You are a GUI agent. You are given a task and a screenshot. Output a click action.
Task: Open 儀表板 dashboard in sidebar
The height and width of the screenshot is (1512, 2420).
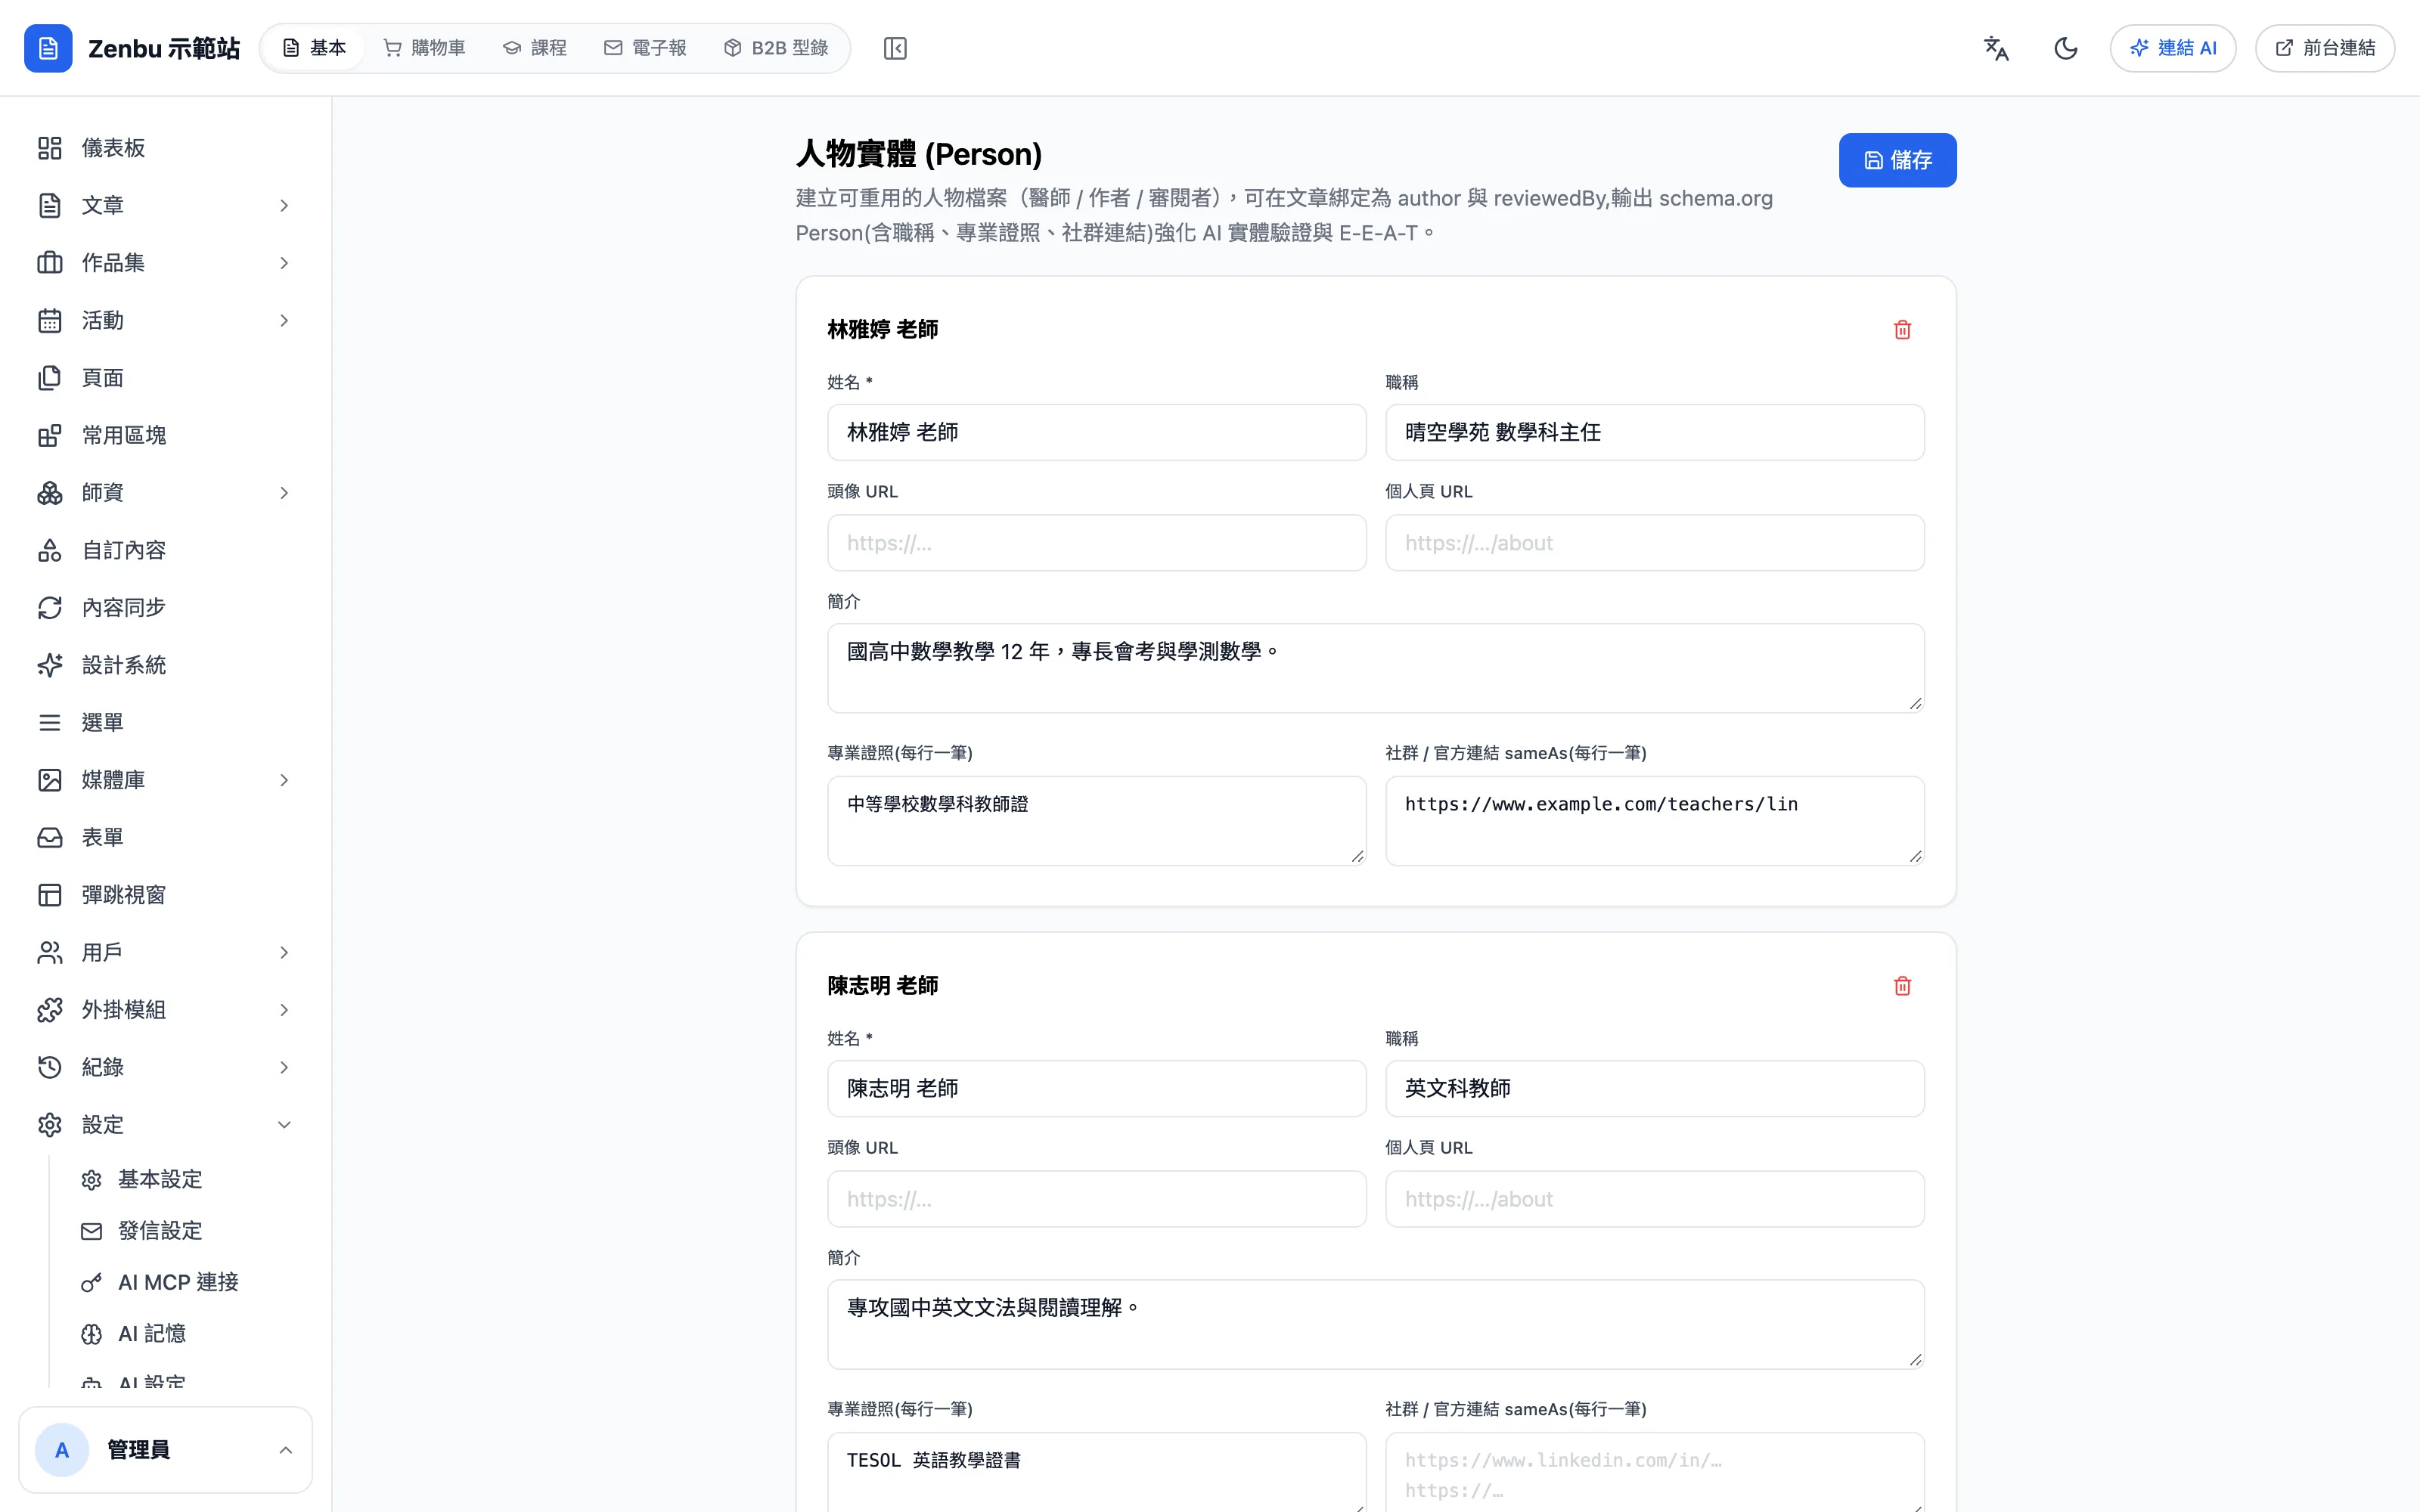click(x=166, y=148)
